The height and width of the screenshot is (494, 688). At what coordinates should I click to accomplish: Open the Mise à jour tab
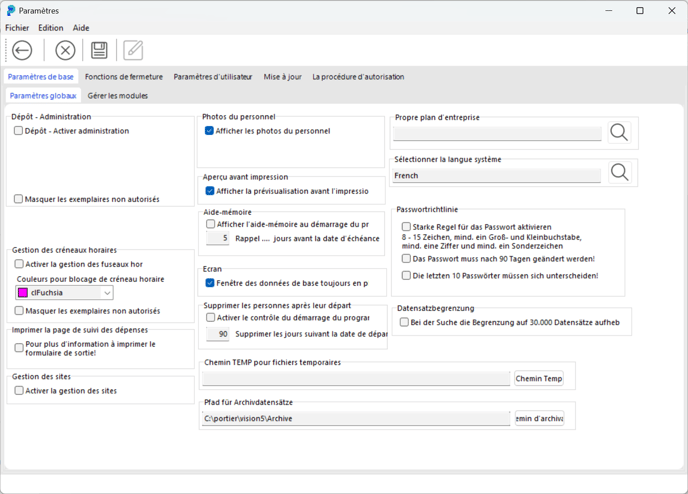coord(283,77)
